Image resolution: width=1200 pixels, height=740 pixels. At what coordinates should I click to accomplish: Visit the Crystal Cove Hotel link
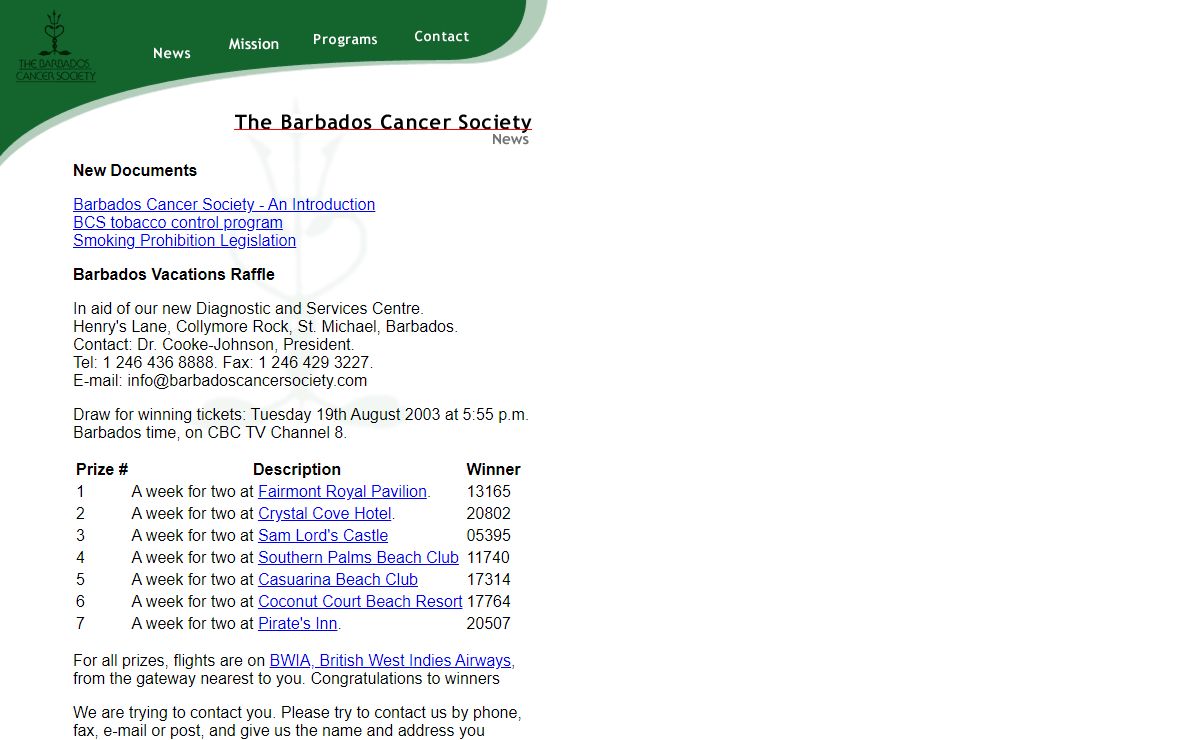pyautogui.click(x=325, y=513)
